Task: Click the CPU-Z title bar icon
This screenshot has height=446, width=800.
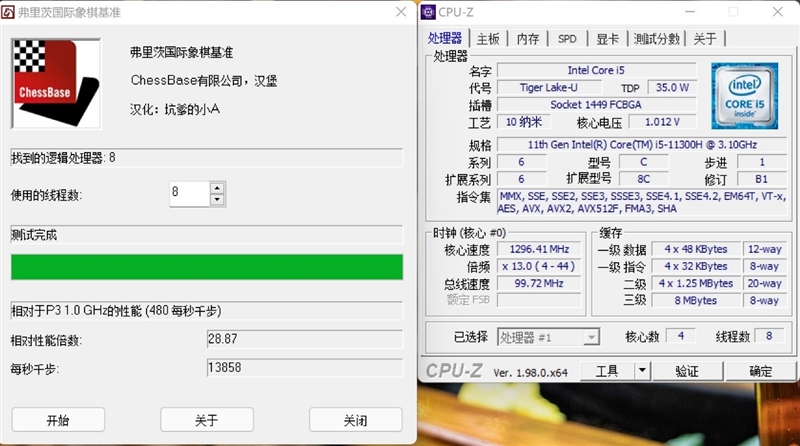Action: point(428,12)
